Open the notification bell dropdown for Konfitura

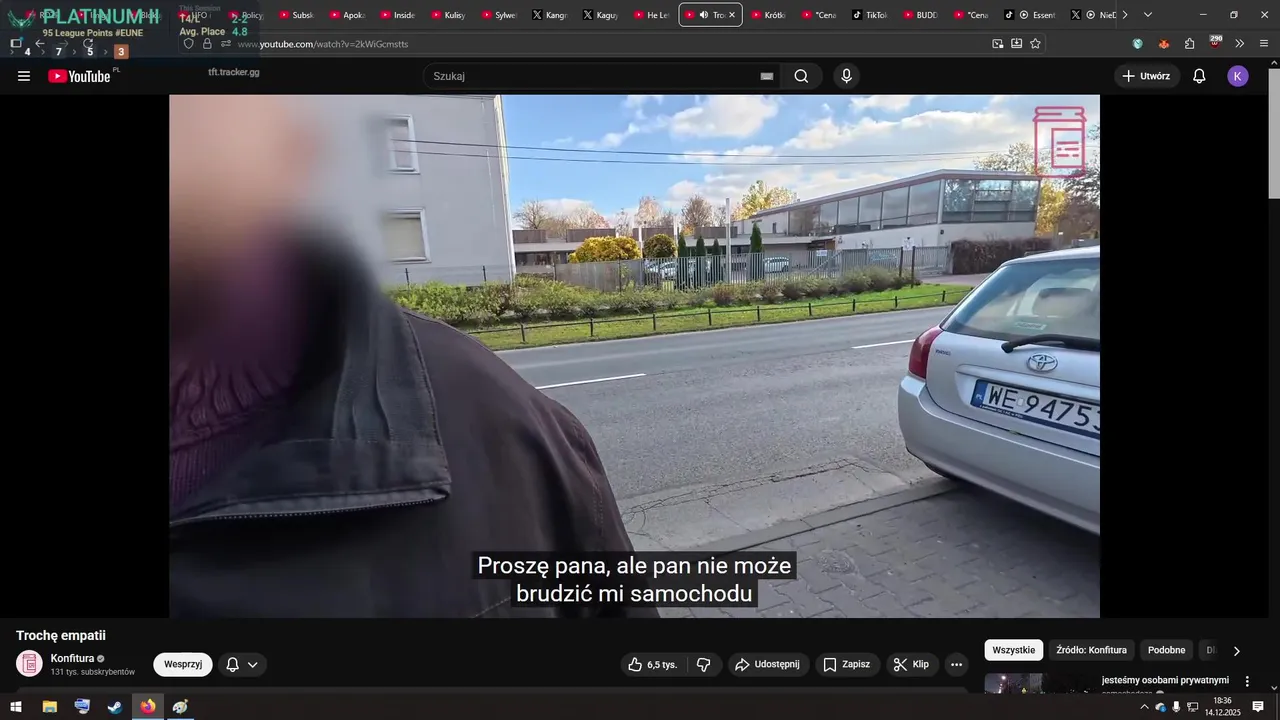click(242, 664)
